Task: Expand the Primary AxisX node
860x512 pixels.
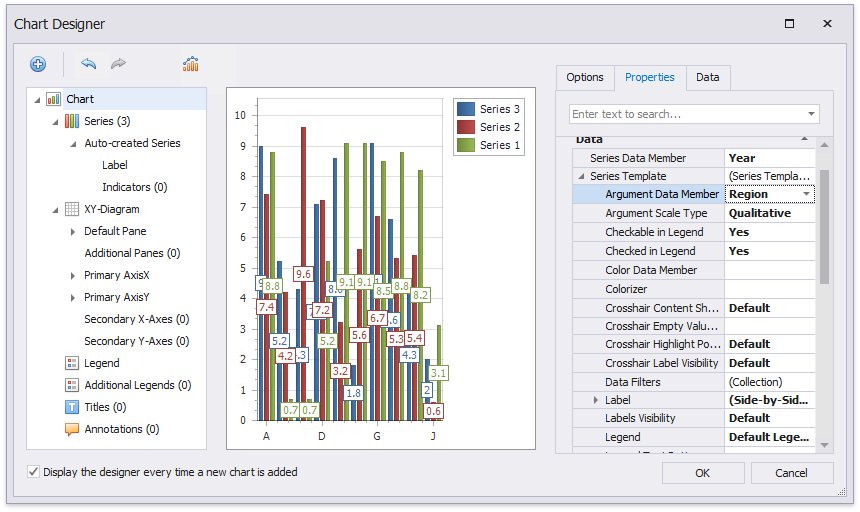Action: pos(73,275)
